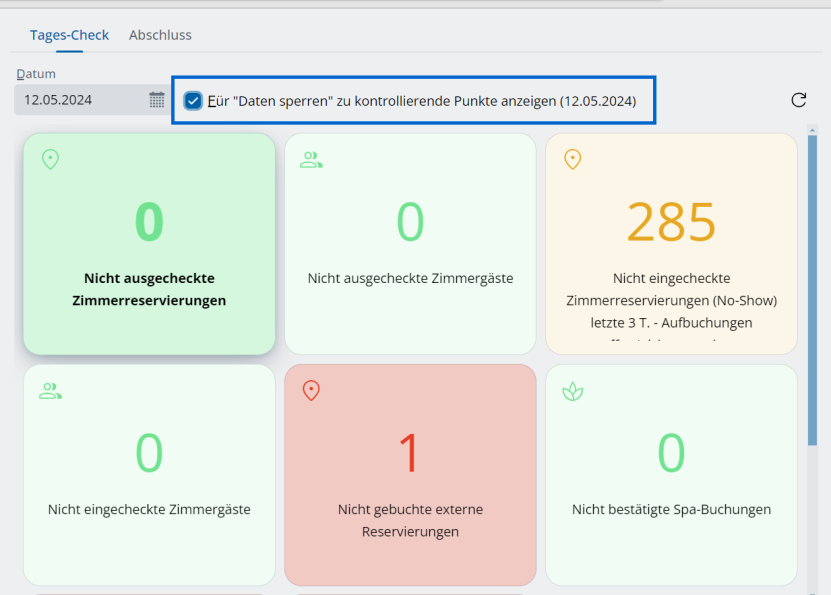Click guests icon on Nicht ausgecheckte Zimmergäste card

(311, 159)
